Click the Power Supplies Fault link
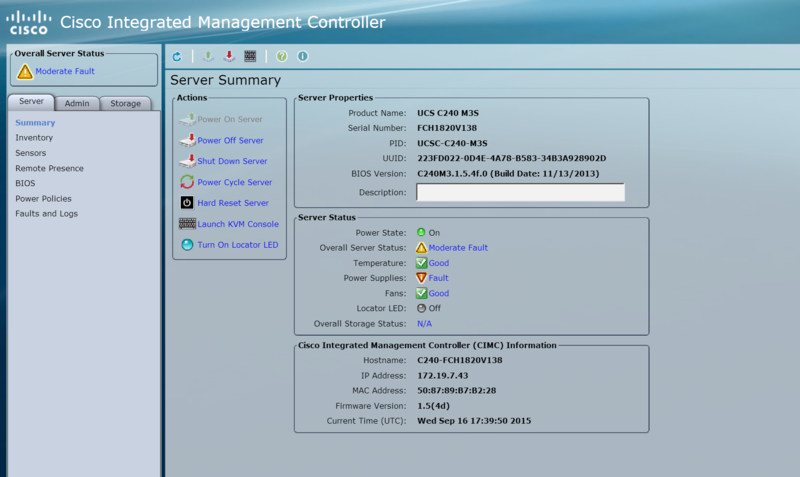The width and height of the screenshot is (800, 477). pyautogui.click(x=438, y=278)
